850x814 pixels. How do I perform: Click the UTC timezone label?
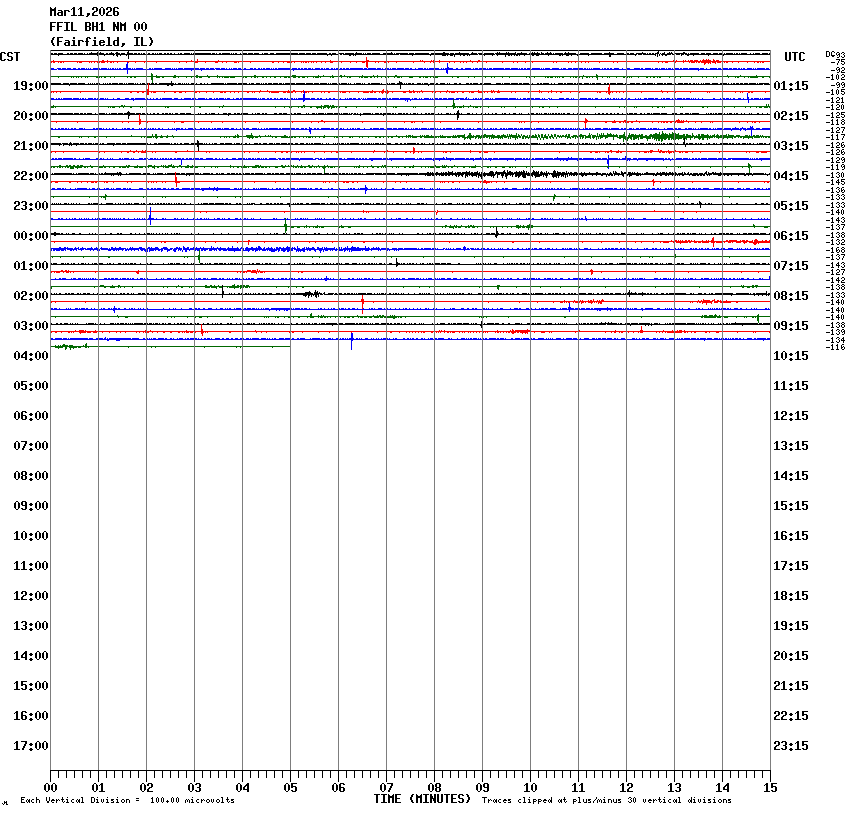(794, 57)
